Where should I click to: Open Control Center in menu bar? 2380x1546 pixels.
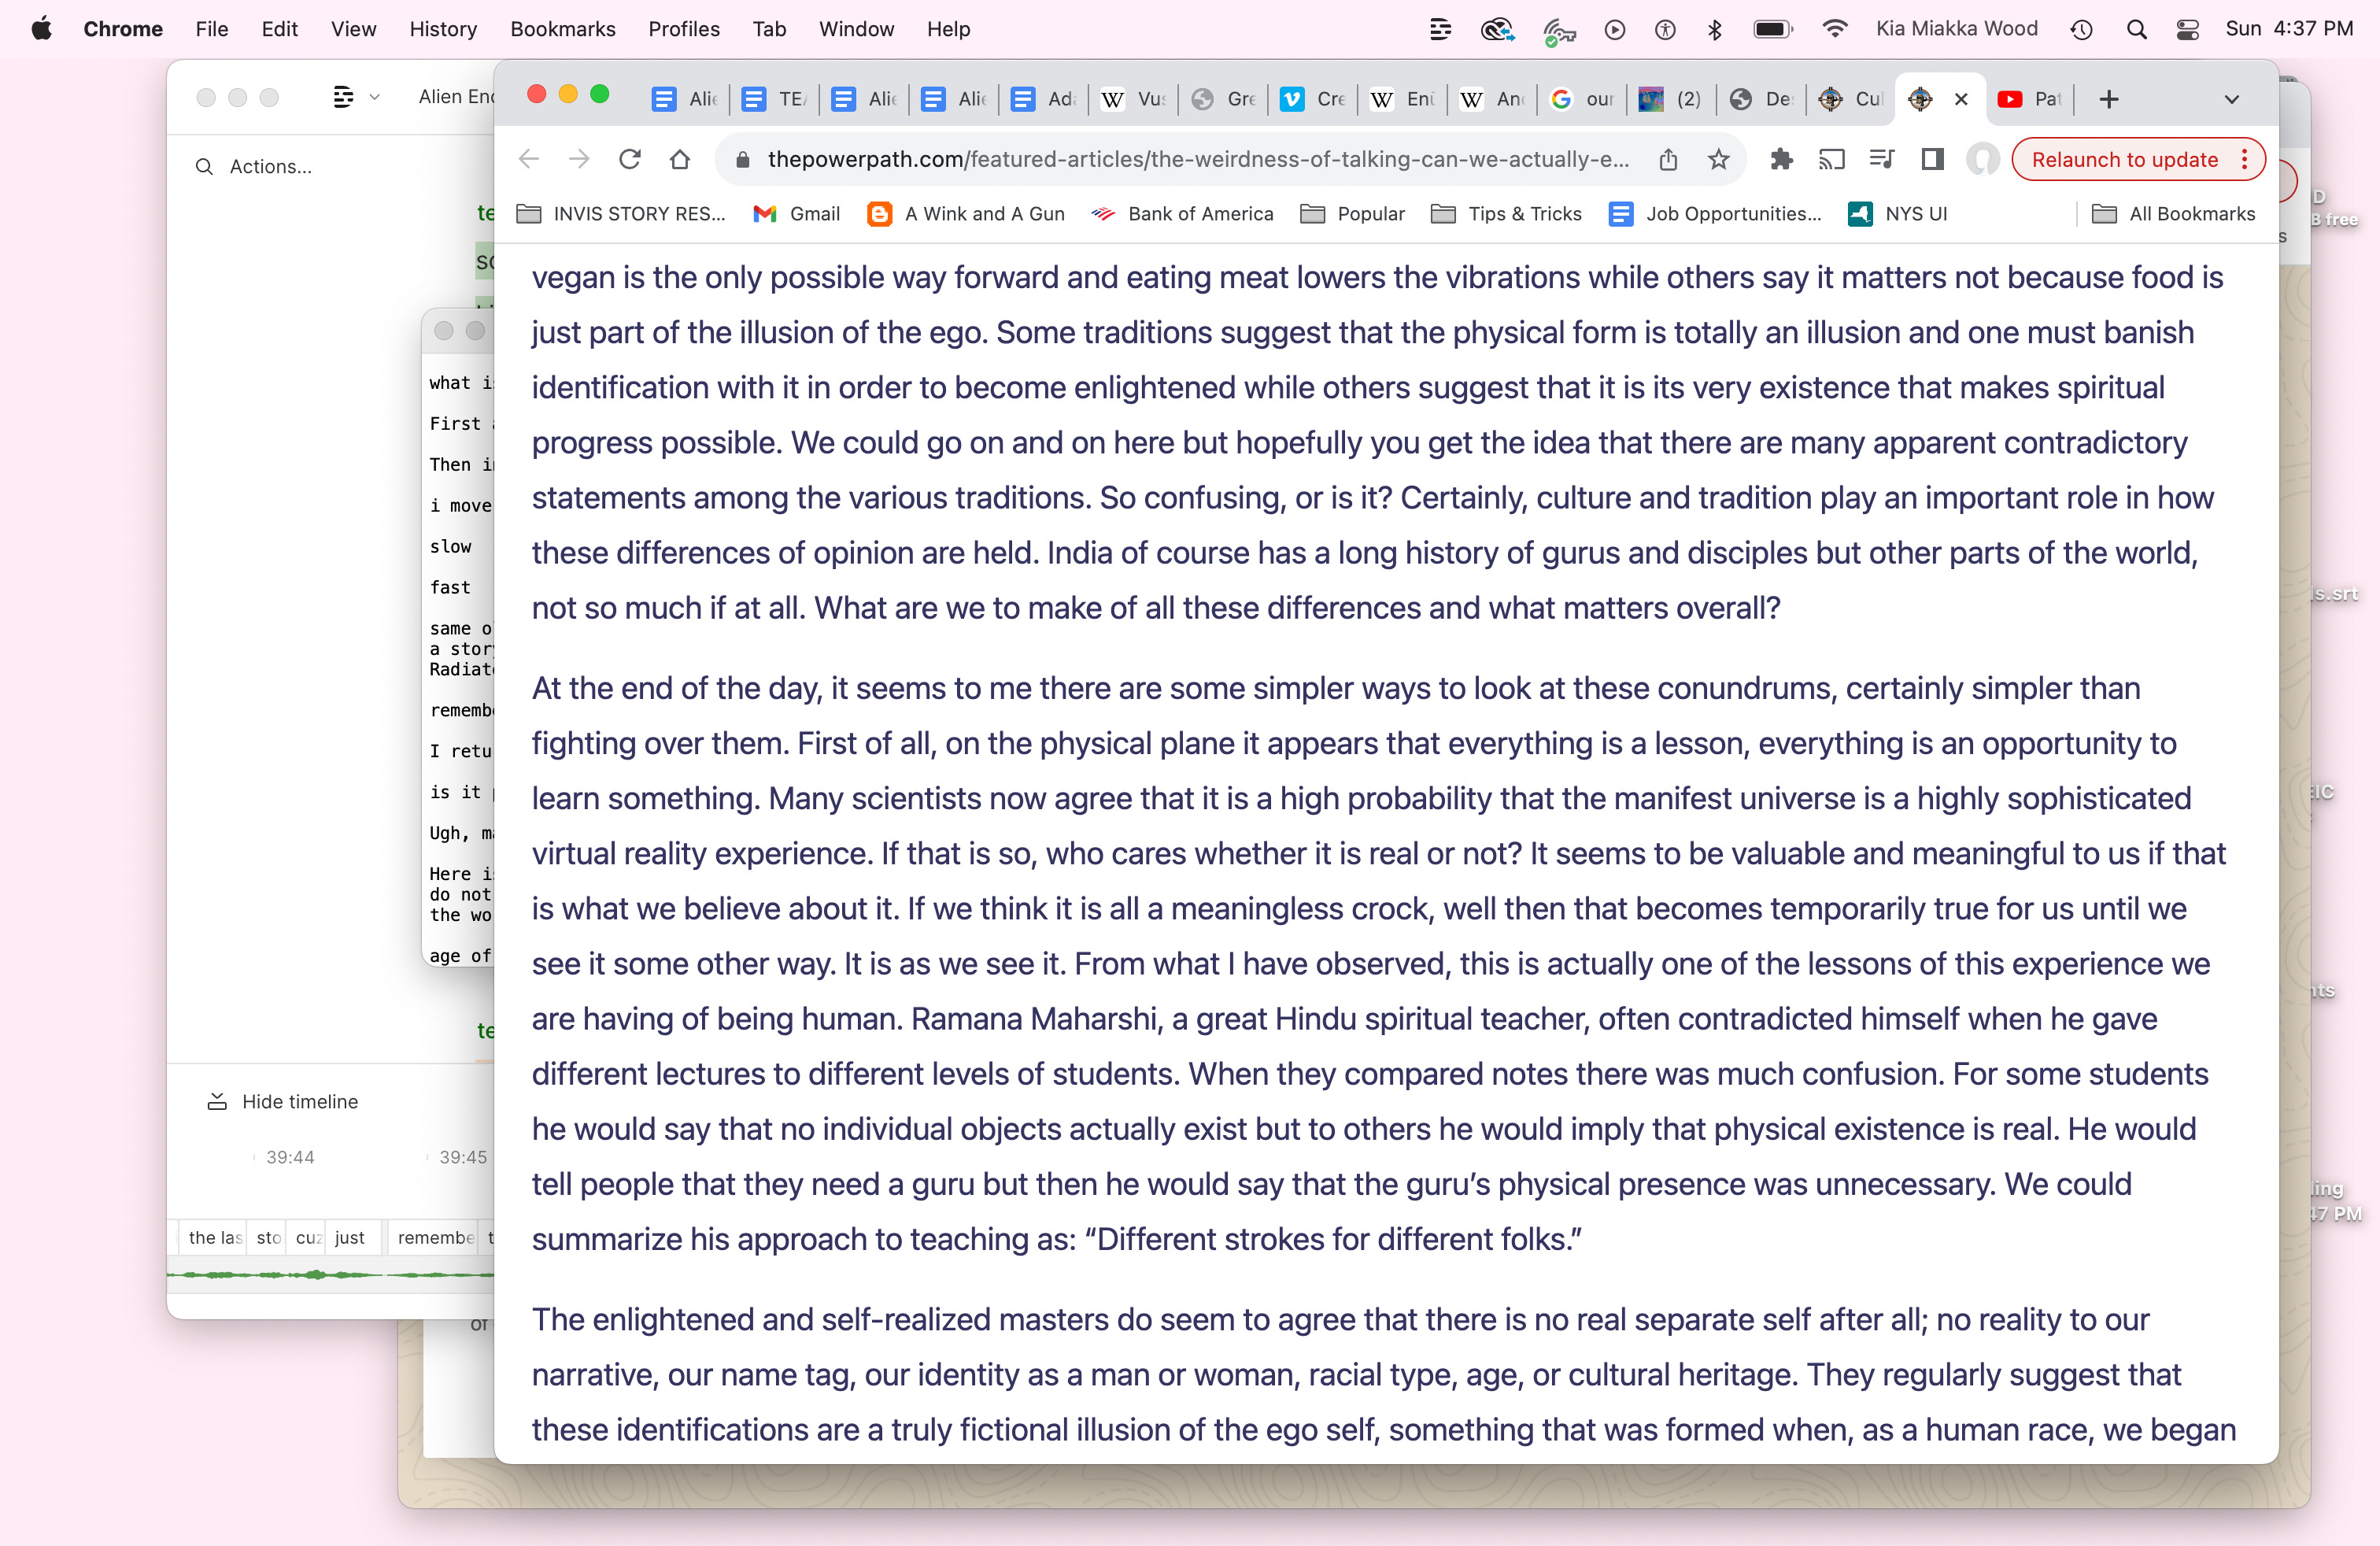pyautogui.click(x=2187, y=29)
